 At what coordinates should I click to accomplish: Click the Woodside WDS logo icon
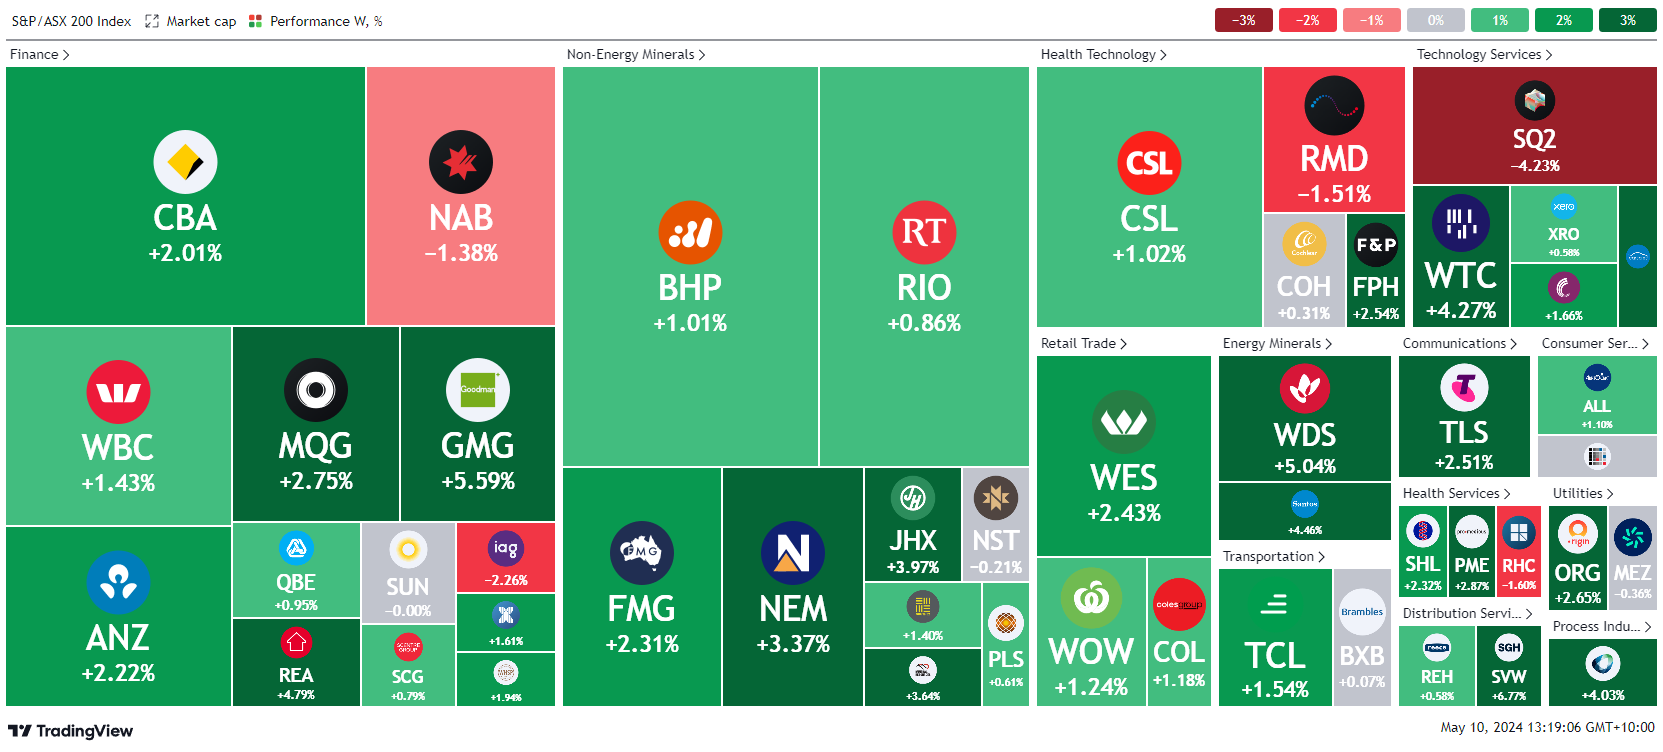coord(1305,388)
